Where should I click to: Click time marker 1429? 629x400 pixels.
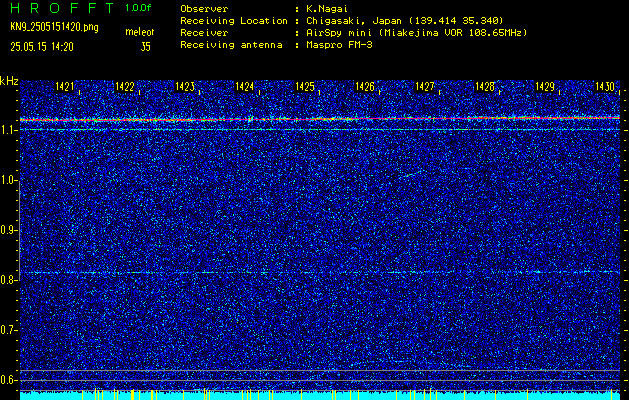[x=545, y=87]
